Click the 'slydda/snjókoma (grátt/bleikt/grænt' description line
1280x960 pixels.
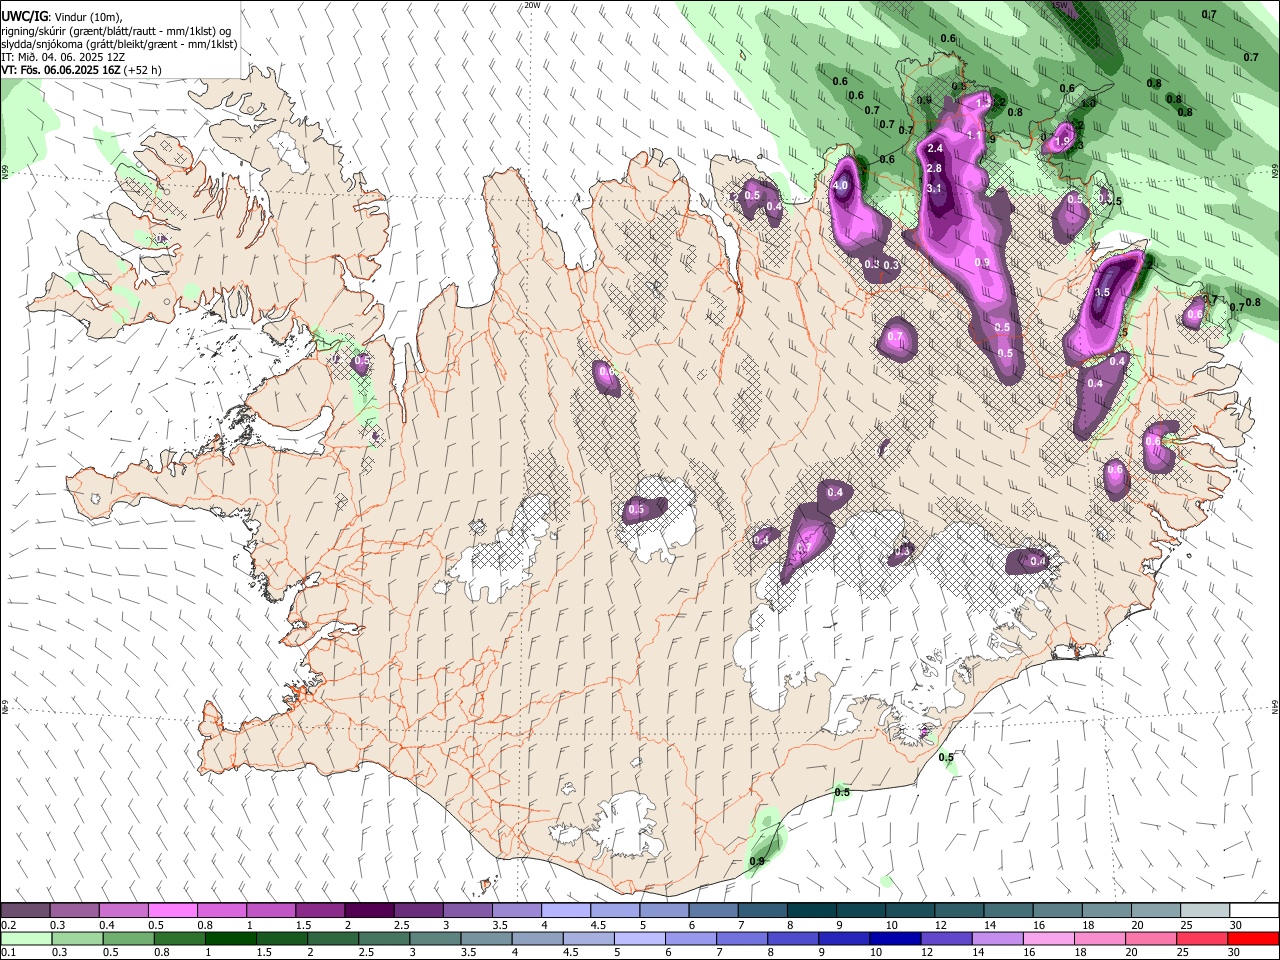[119, 44]
